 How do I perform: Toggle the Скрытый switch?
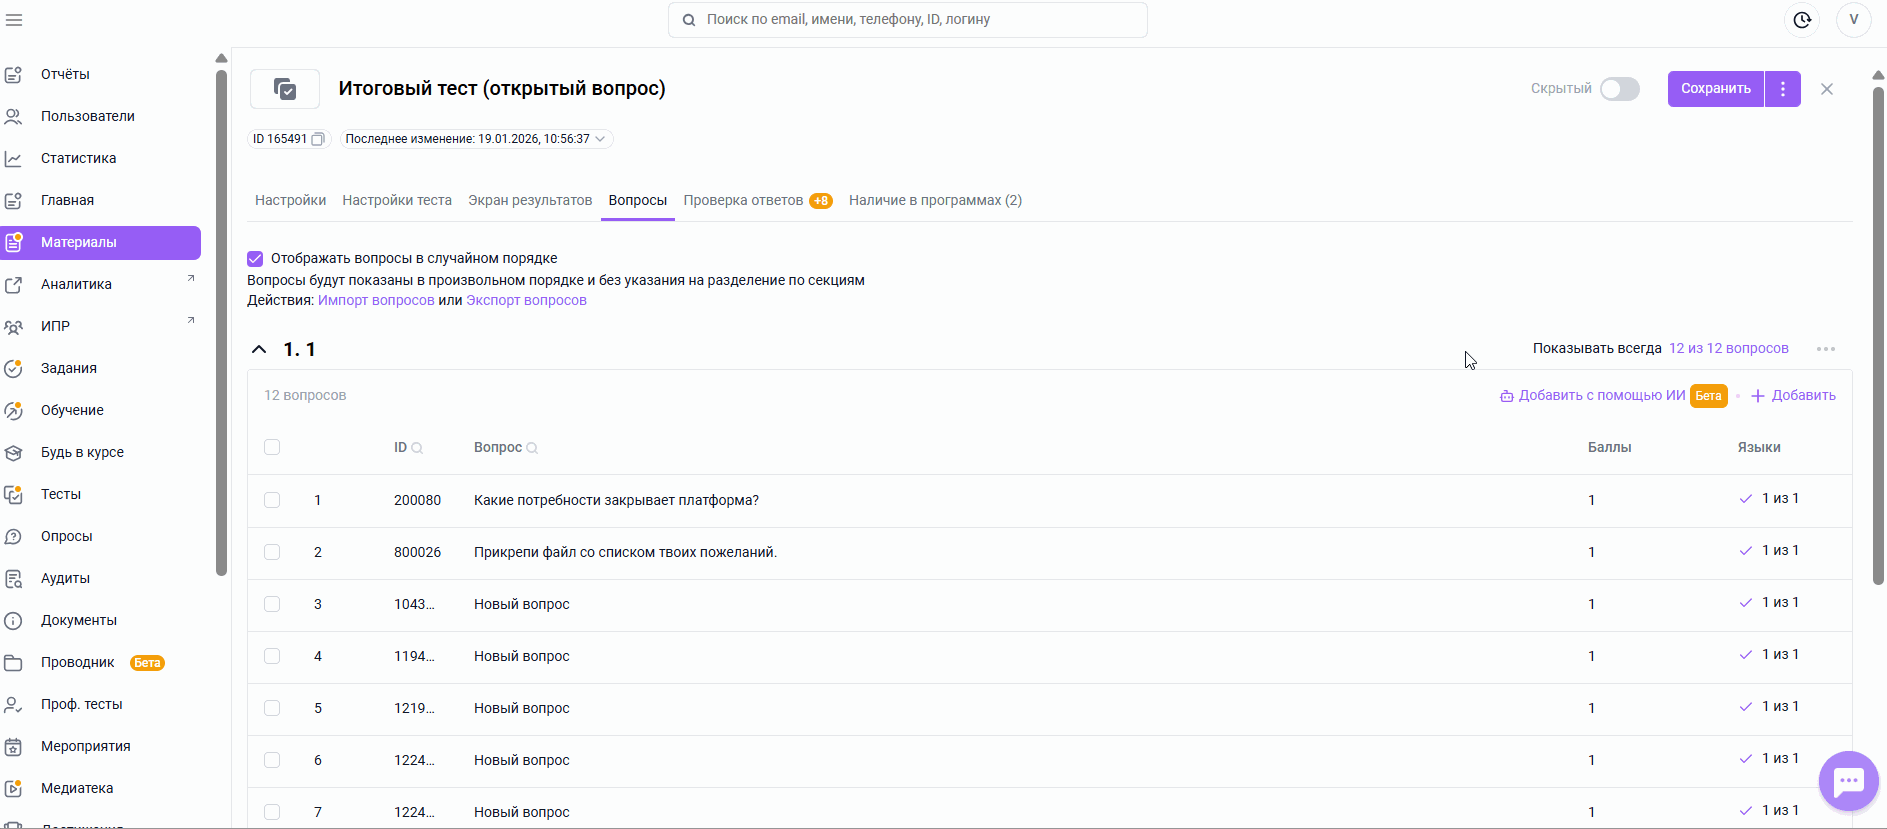(x=1619, y=89)
